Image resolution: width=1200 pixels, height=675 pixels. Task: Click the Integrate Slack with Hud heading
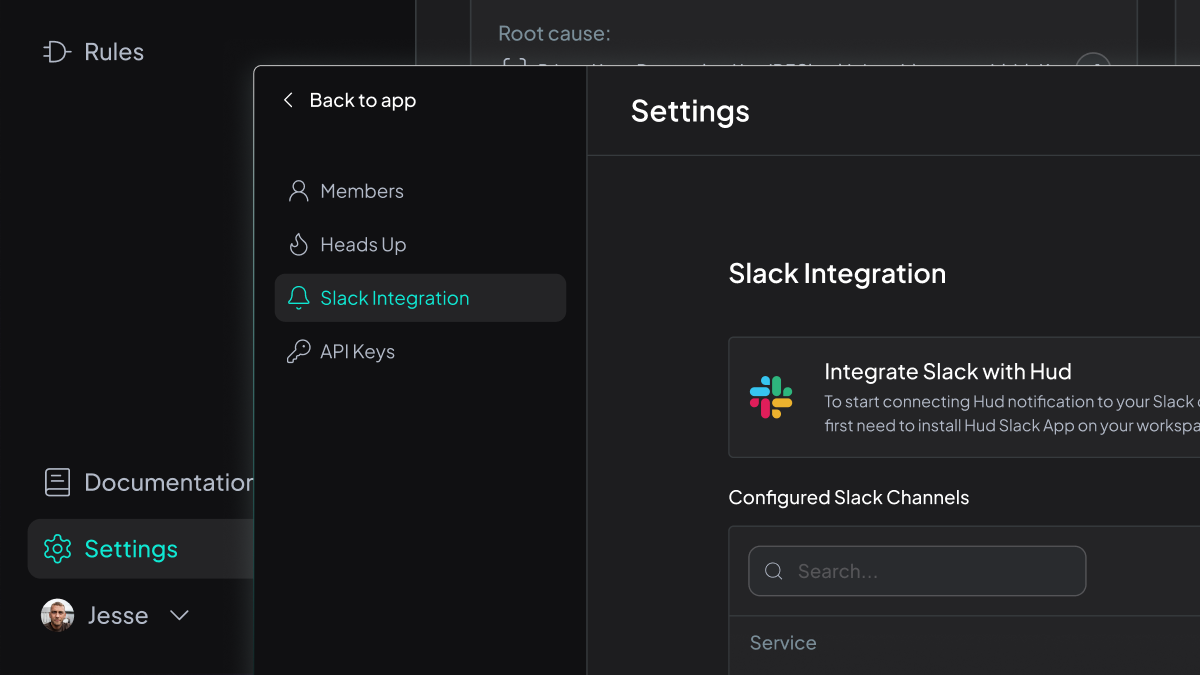click(x=948, y=372)
